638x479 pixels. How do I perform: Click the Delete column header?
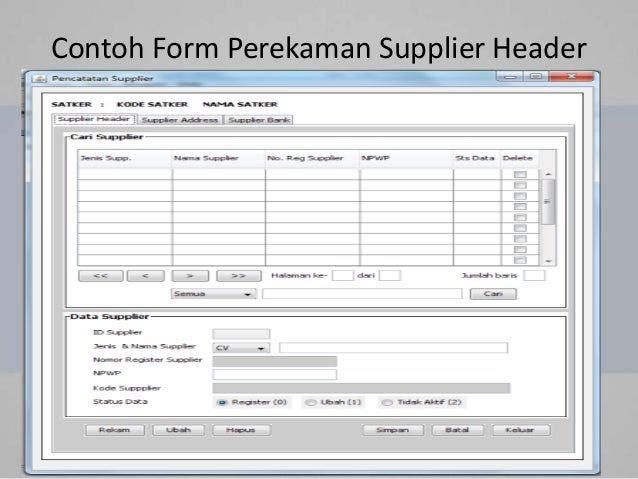click(520, 159)
